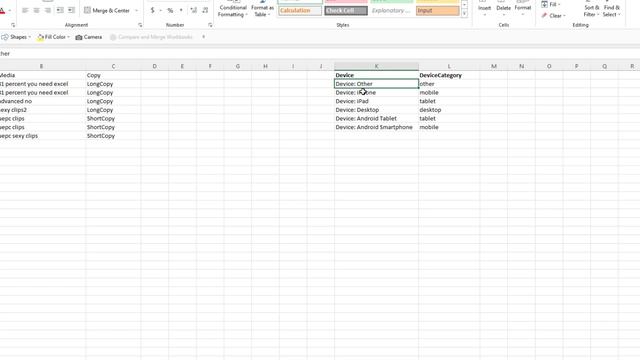Select 'mobile' cell next to Android Smartphone
This screenshot has height=360, width=640.
click(449, 127)
